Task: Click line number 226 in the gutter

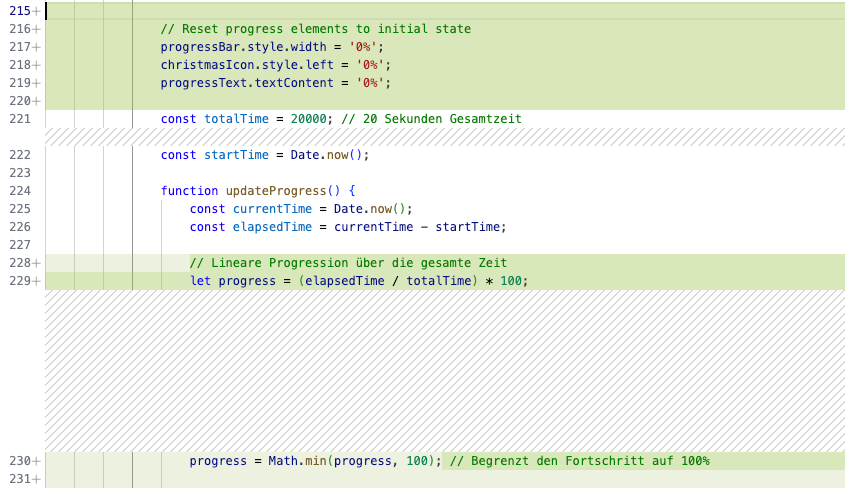Action: point(20,227)
